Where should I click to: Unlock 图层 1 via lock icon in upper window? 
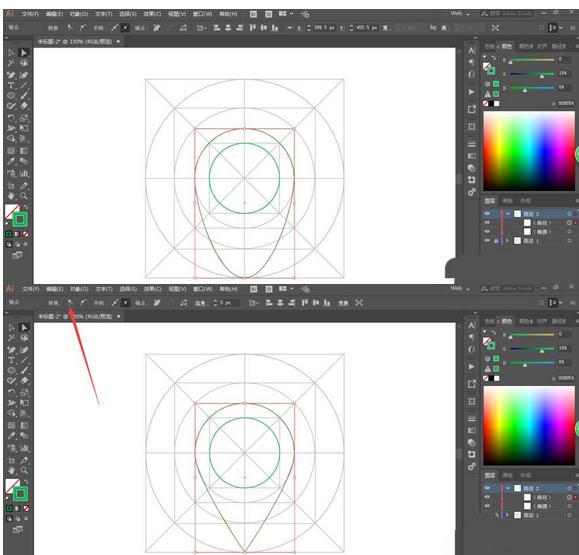click(x=496, y=240)
